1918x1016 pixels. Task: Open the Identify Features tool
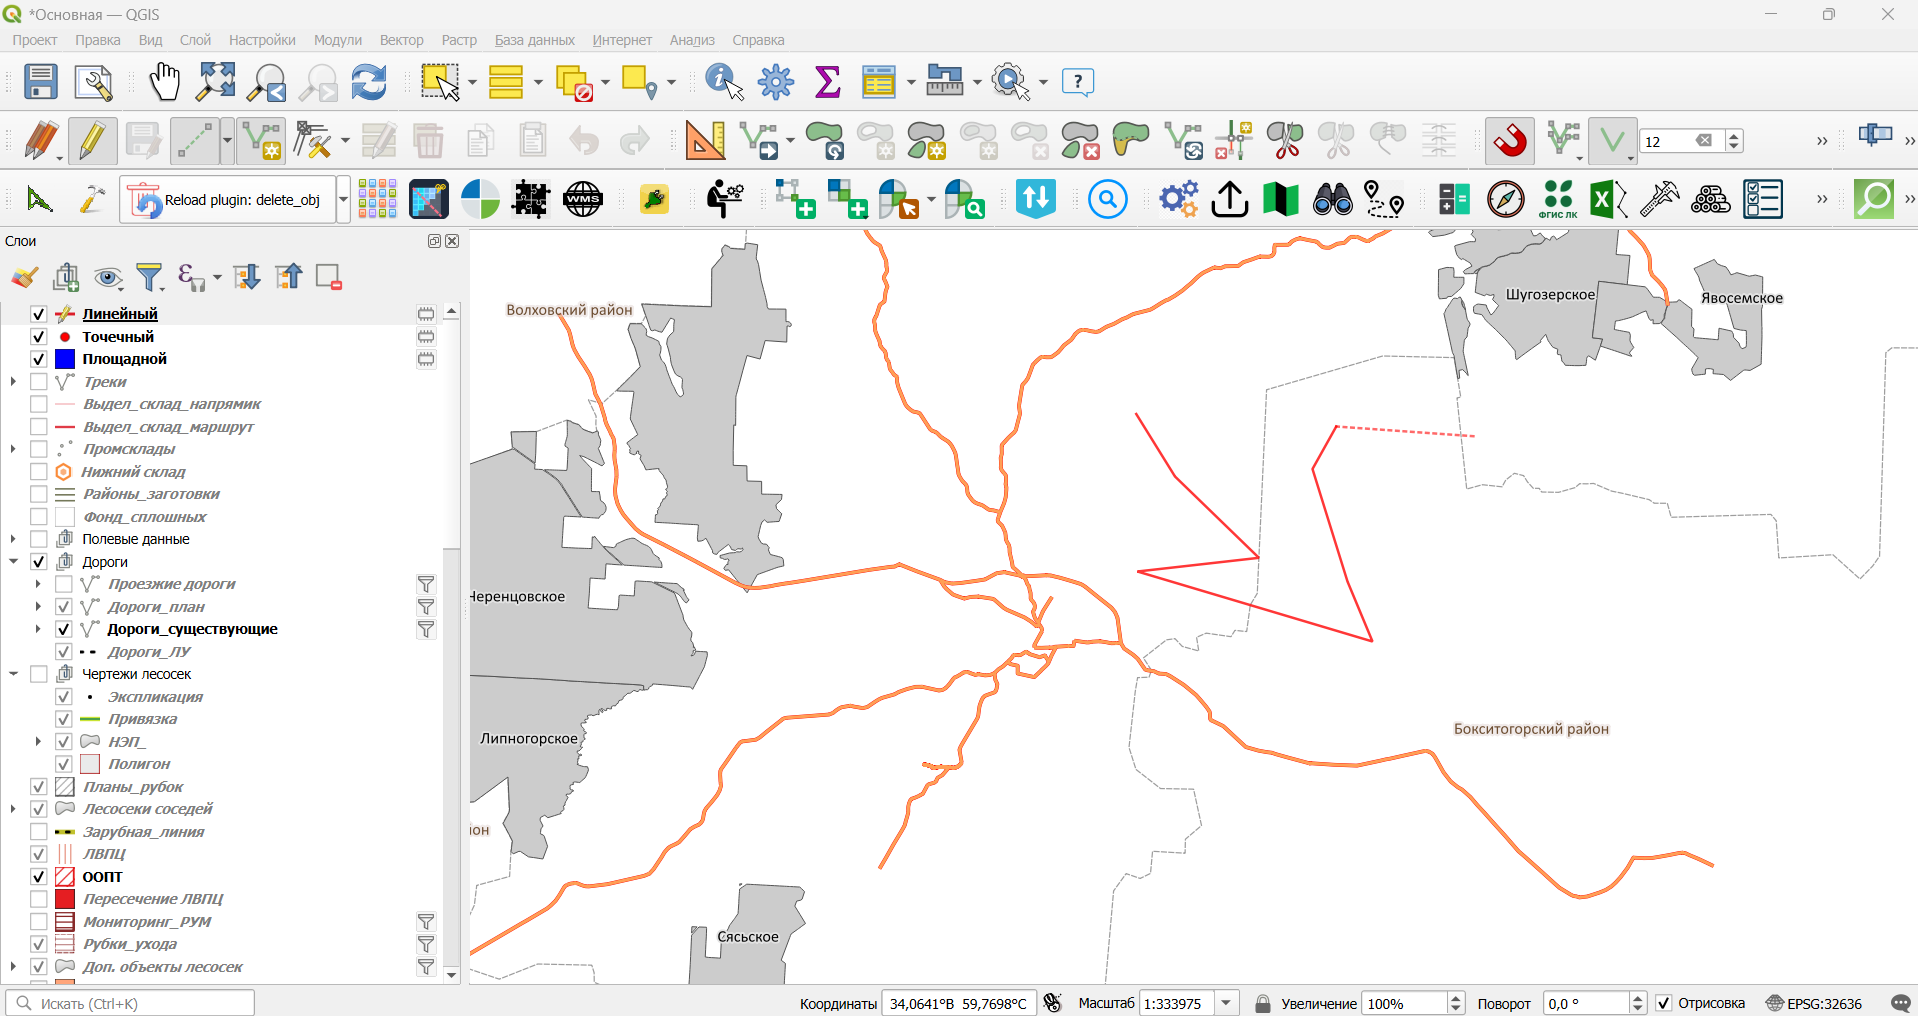(724, 82)
